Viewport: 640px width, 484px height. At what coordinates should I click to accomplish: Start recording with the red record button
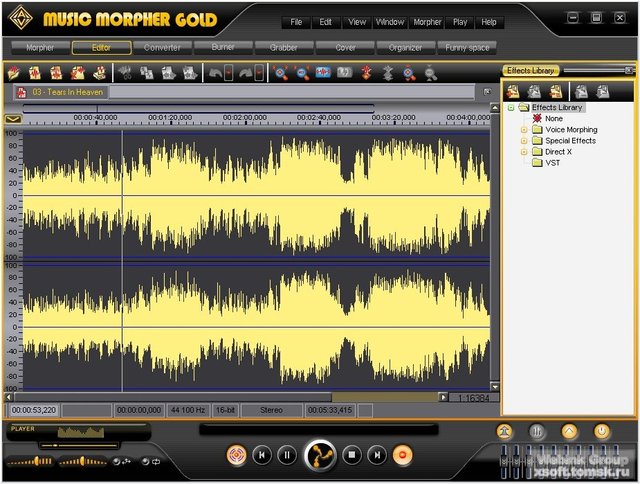[402, 455]
